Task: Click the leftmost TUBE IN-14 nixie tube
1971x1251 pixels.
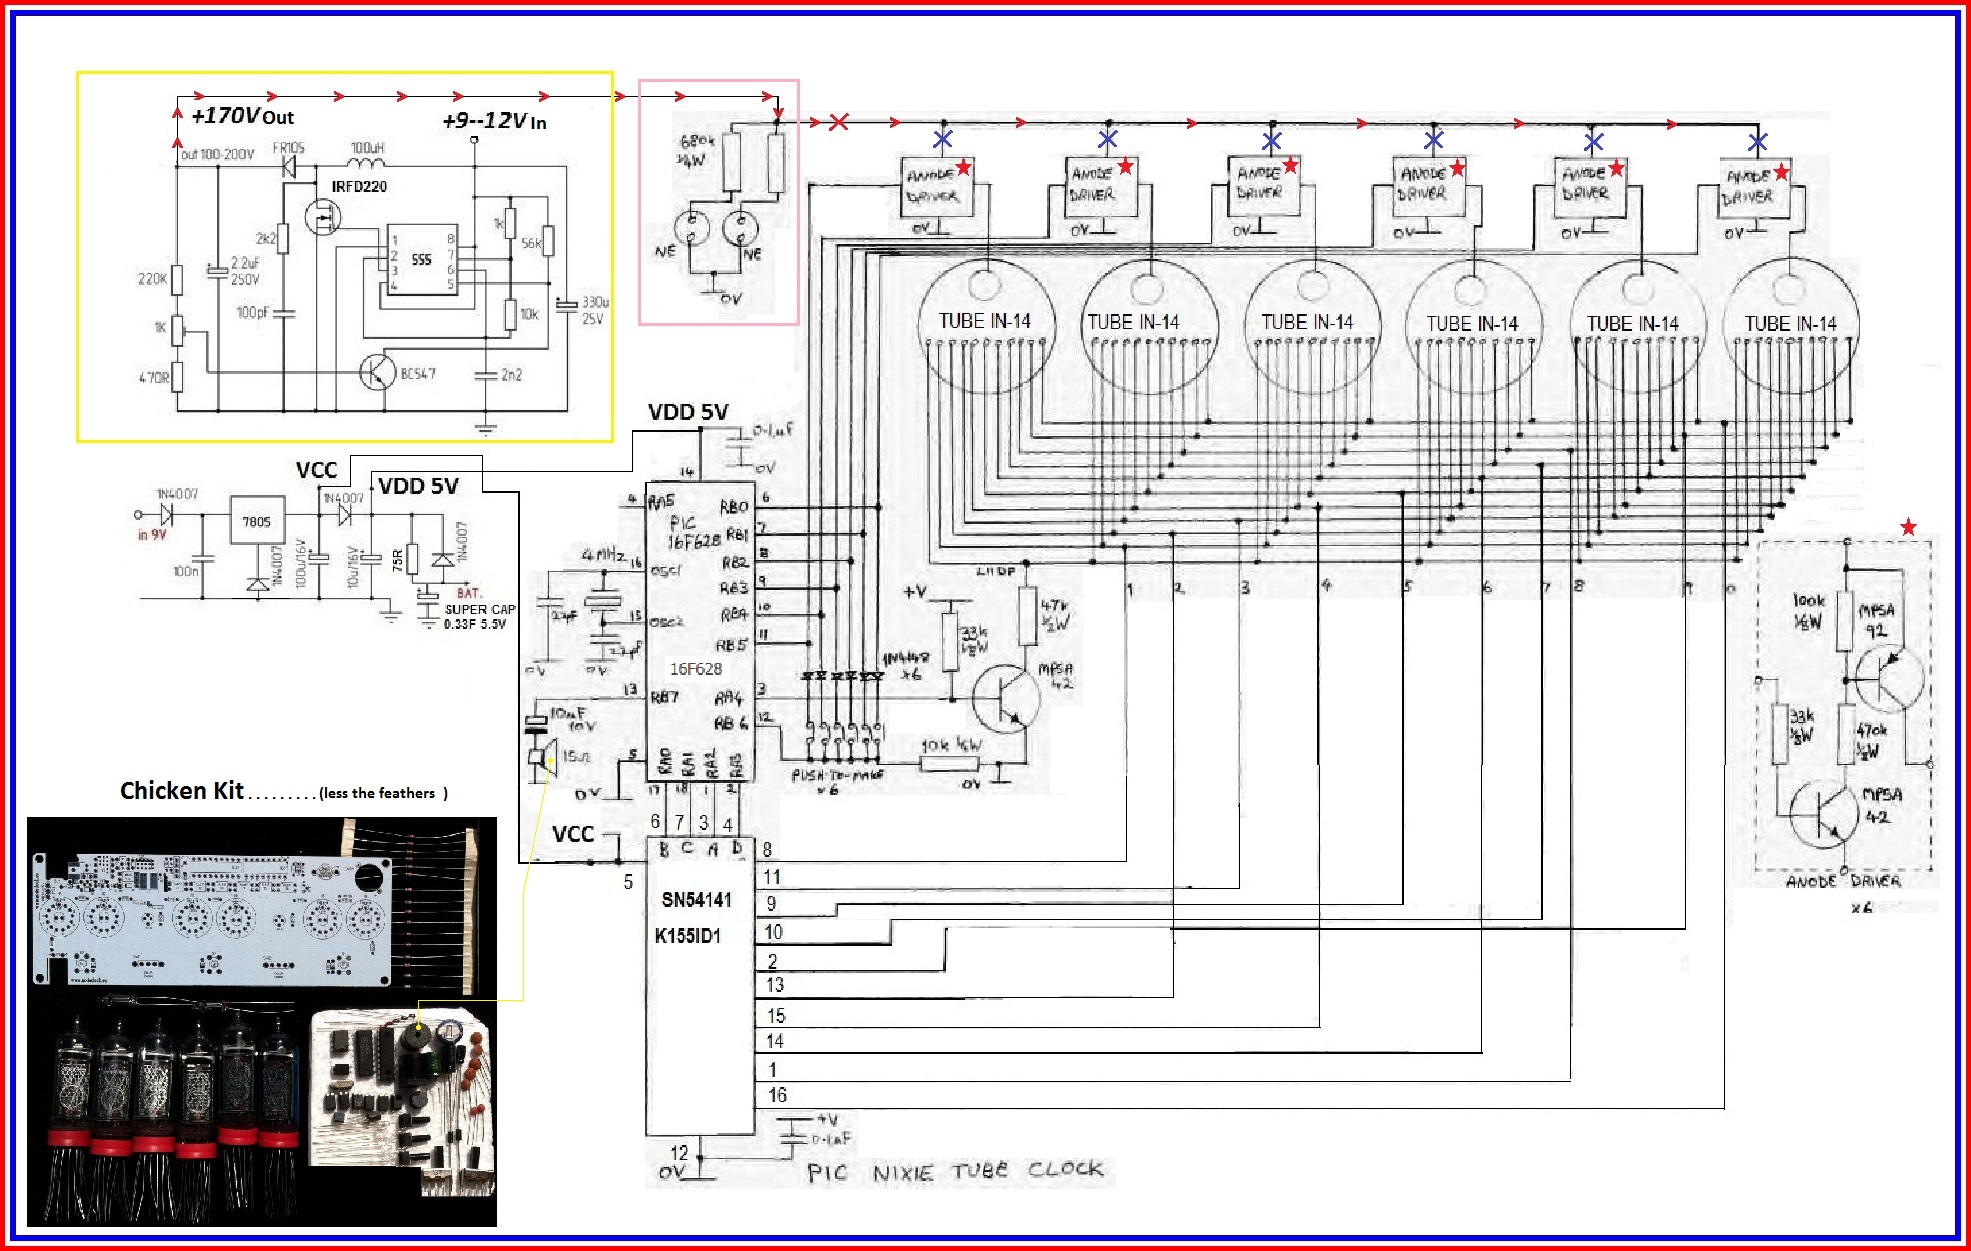Action: point(986,325)
